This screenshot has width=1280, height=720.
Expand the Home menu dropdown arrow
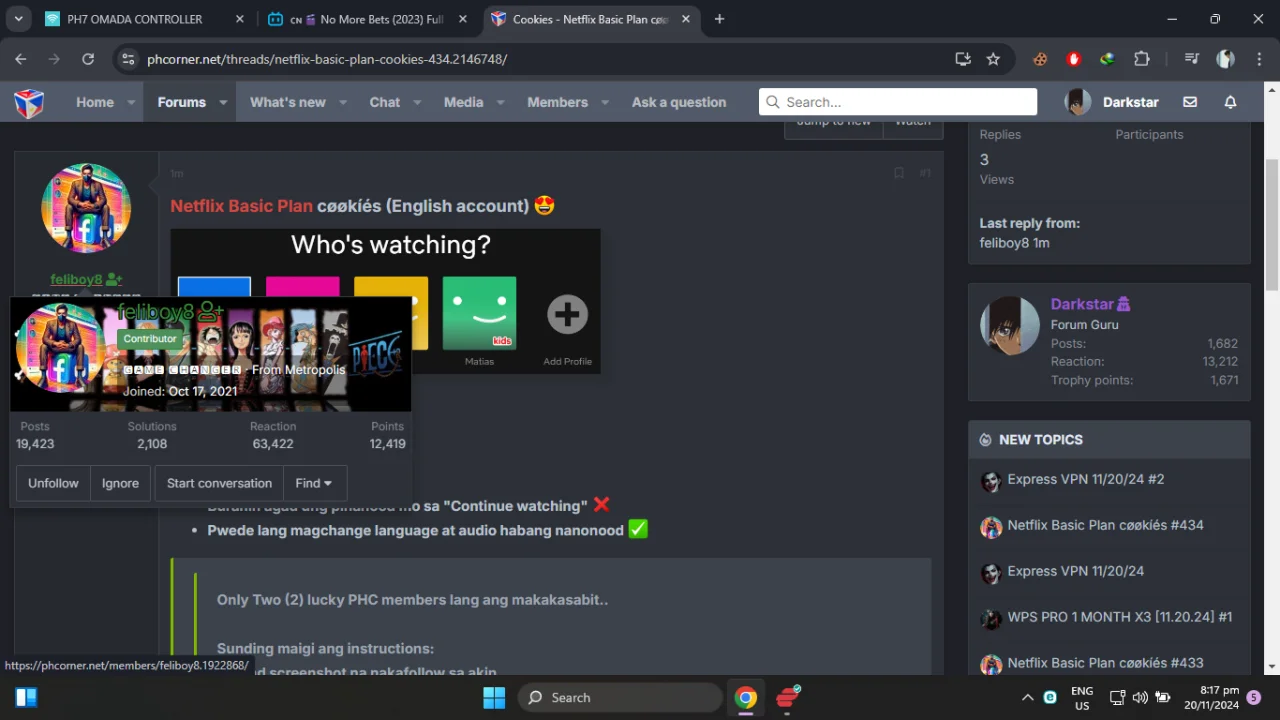(x=132, y=102)
